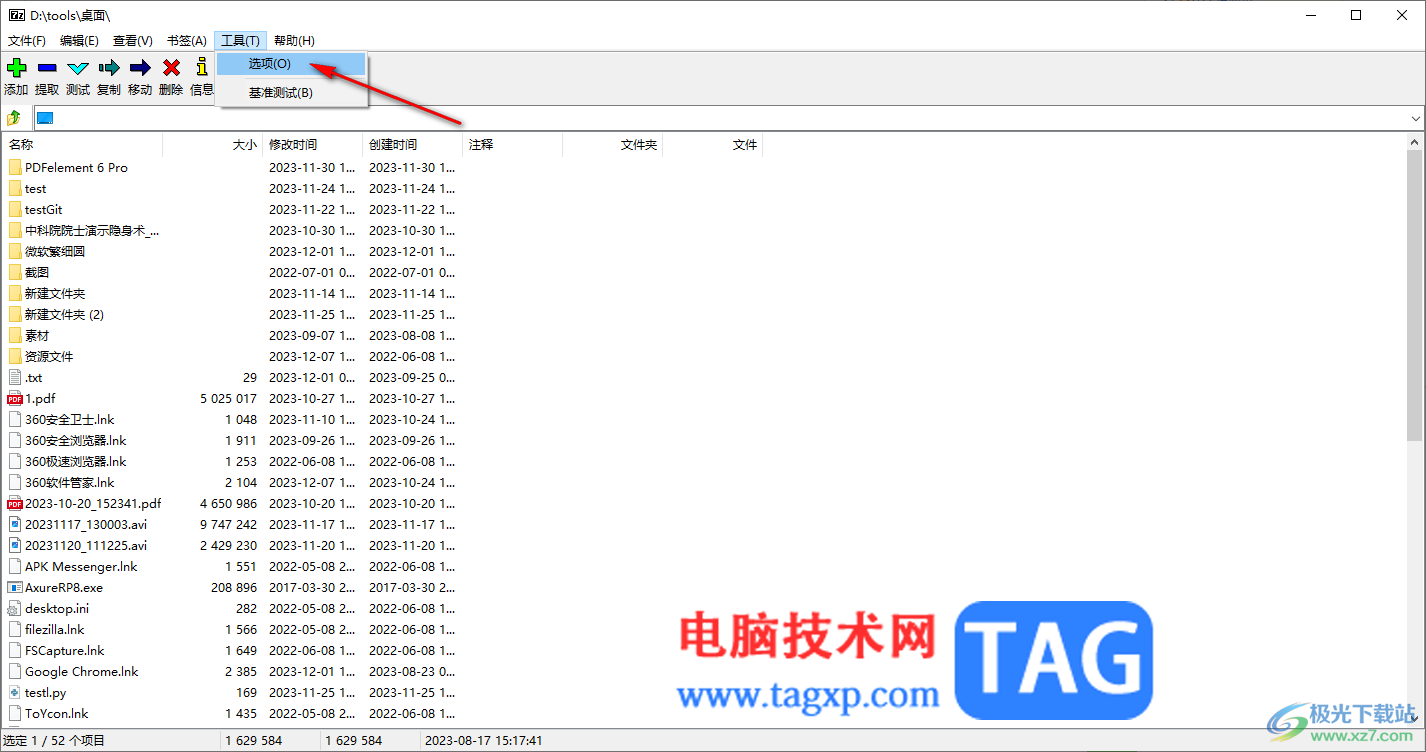The width and height of the screenshot is (1426, 752).
Task: Click the 9 747 242 size cell
Action: tap(228, 524)
